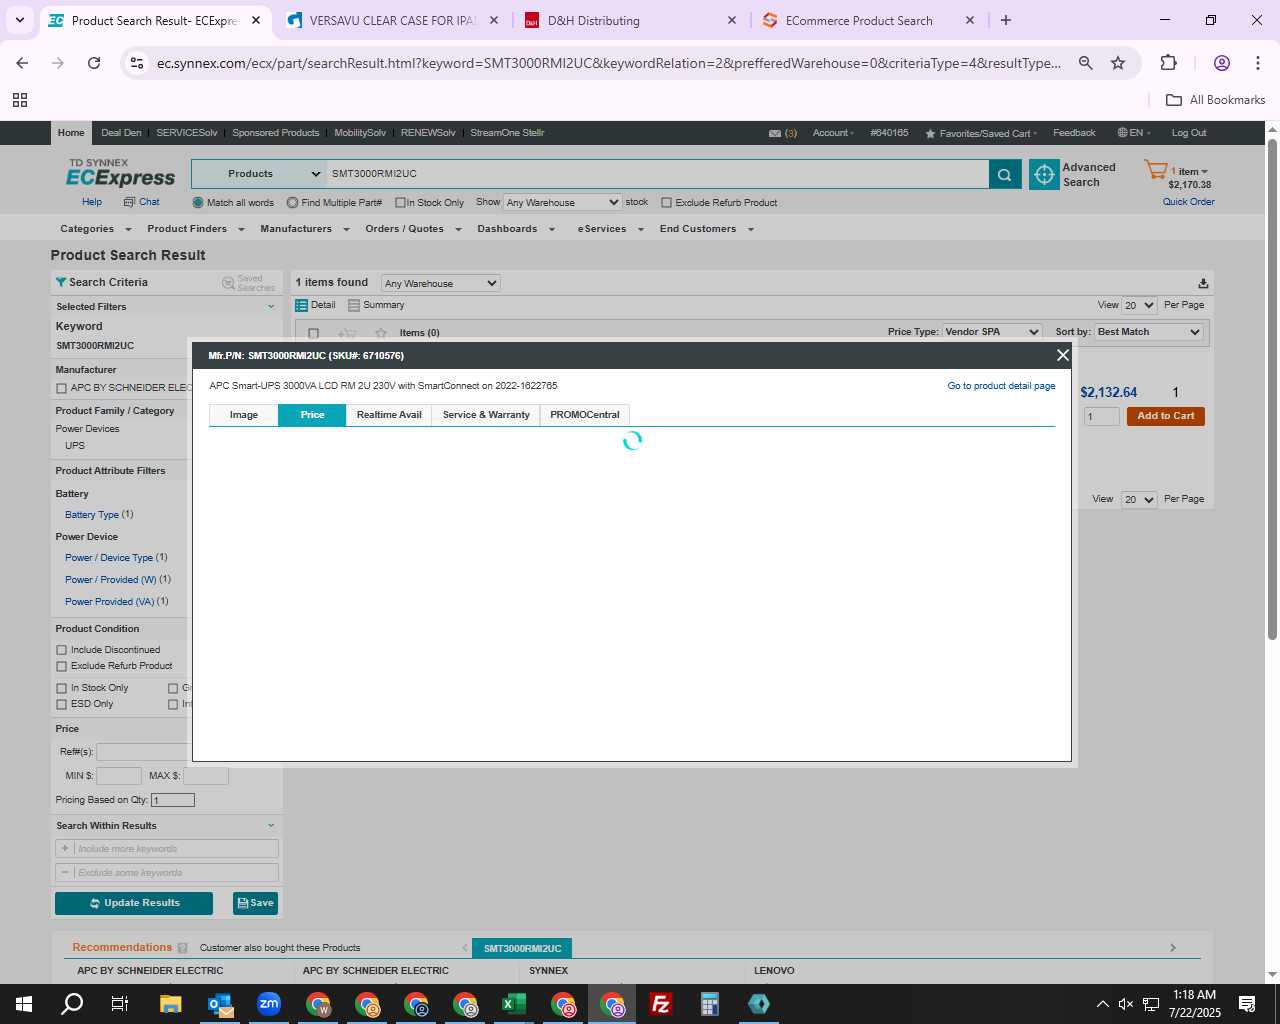The image size is (1280, 1024).
Task: Switch to PROMOCentral tab
Action: click(585, 415)
